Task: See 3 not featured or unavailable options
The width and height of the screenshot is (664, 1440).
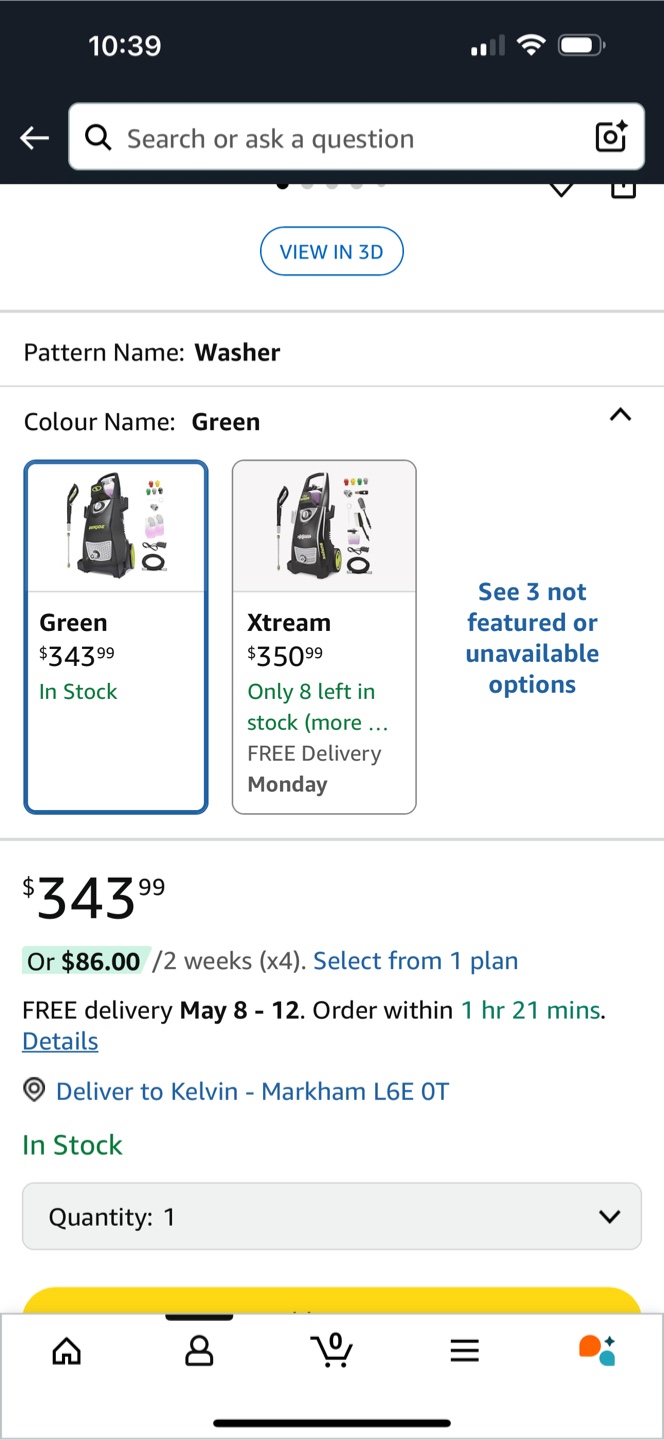Action: click(x=532, y=638)
